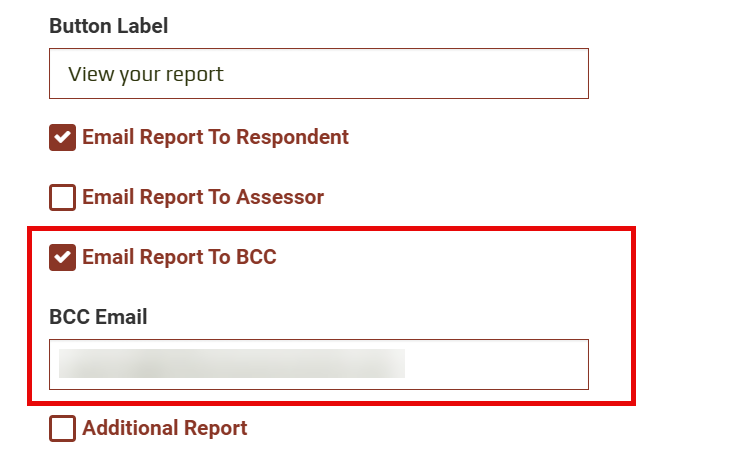Click the "Additional Report" label text
The image size is (735, 466).
(x=164, y=428)
